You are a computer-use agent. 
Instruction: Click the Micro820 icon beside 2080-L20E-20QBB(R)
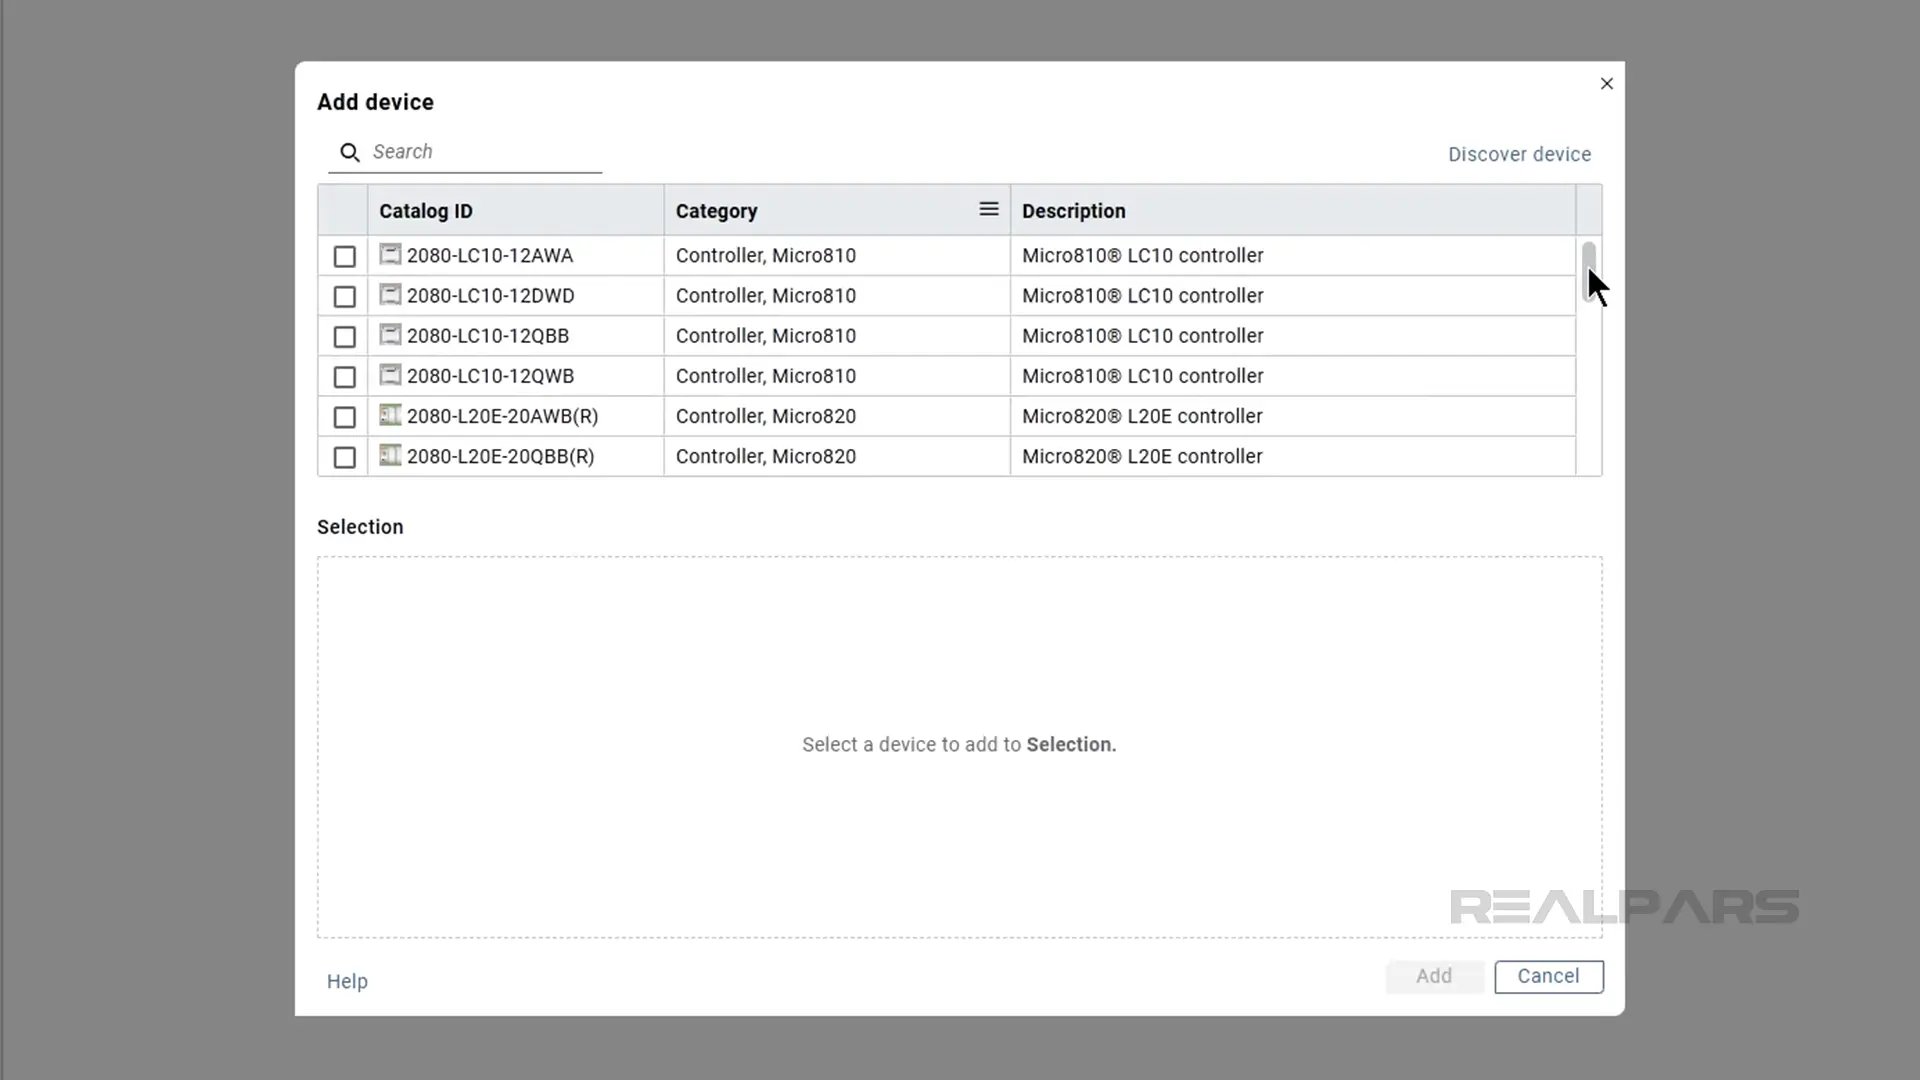pos(390,454)
